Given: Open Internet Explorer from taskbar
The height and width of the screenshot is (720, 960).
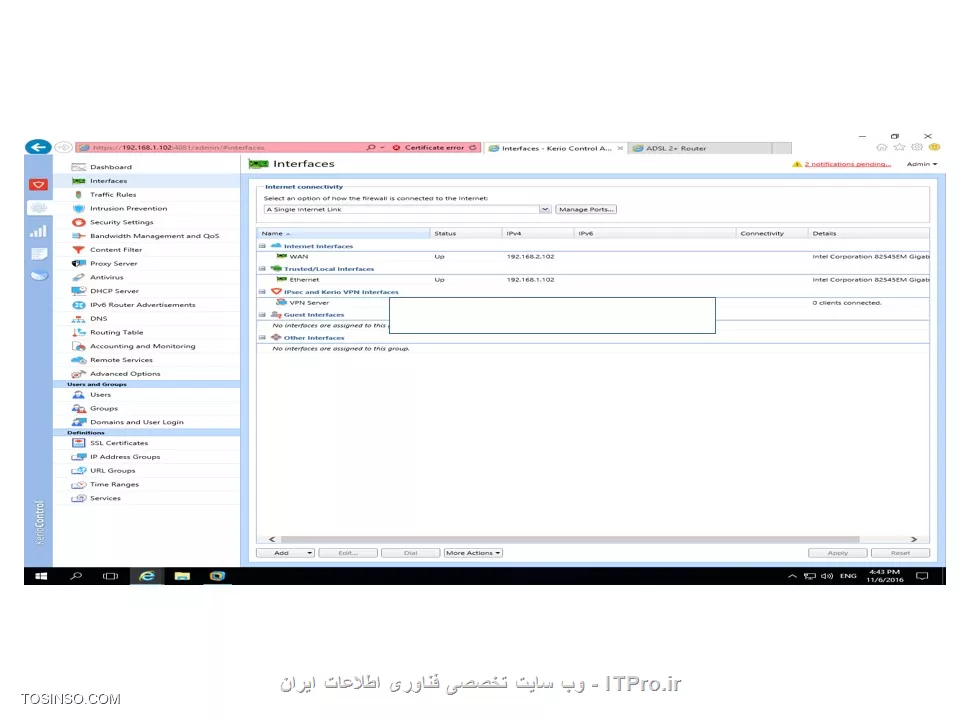Looking at the screenshot, I should tap(147, 576).
